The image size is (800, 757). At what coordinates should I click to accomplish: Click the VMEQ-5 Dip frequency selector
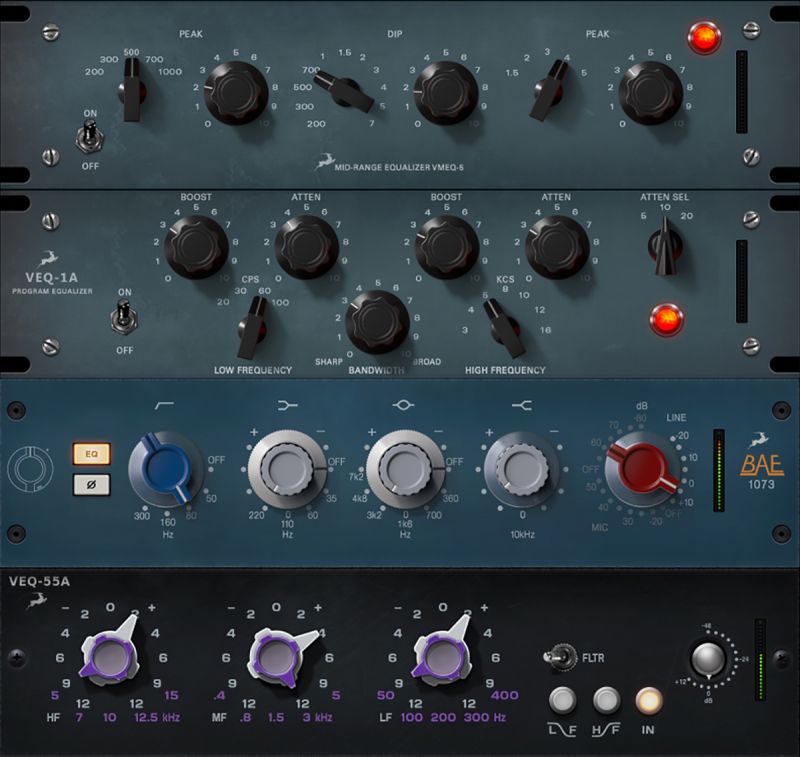(x=344, y=92)
